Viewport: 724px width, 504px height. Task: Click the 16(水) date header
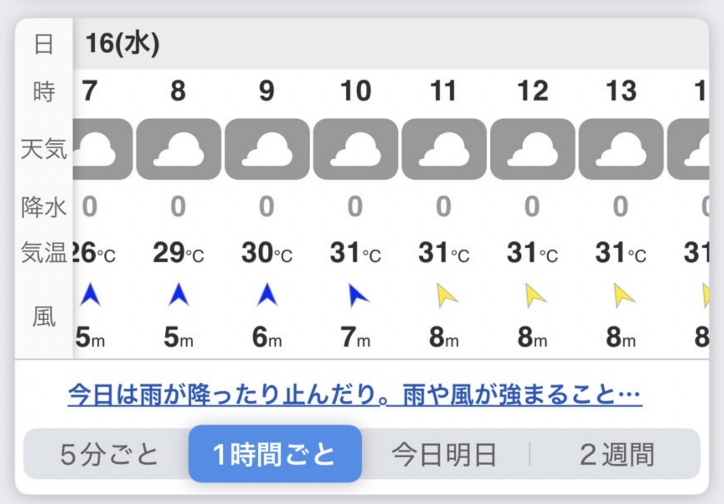122,44
